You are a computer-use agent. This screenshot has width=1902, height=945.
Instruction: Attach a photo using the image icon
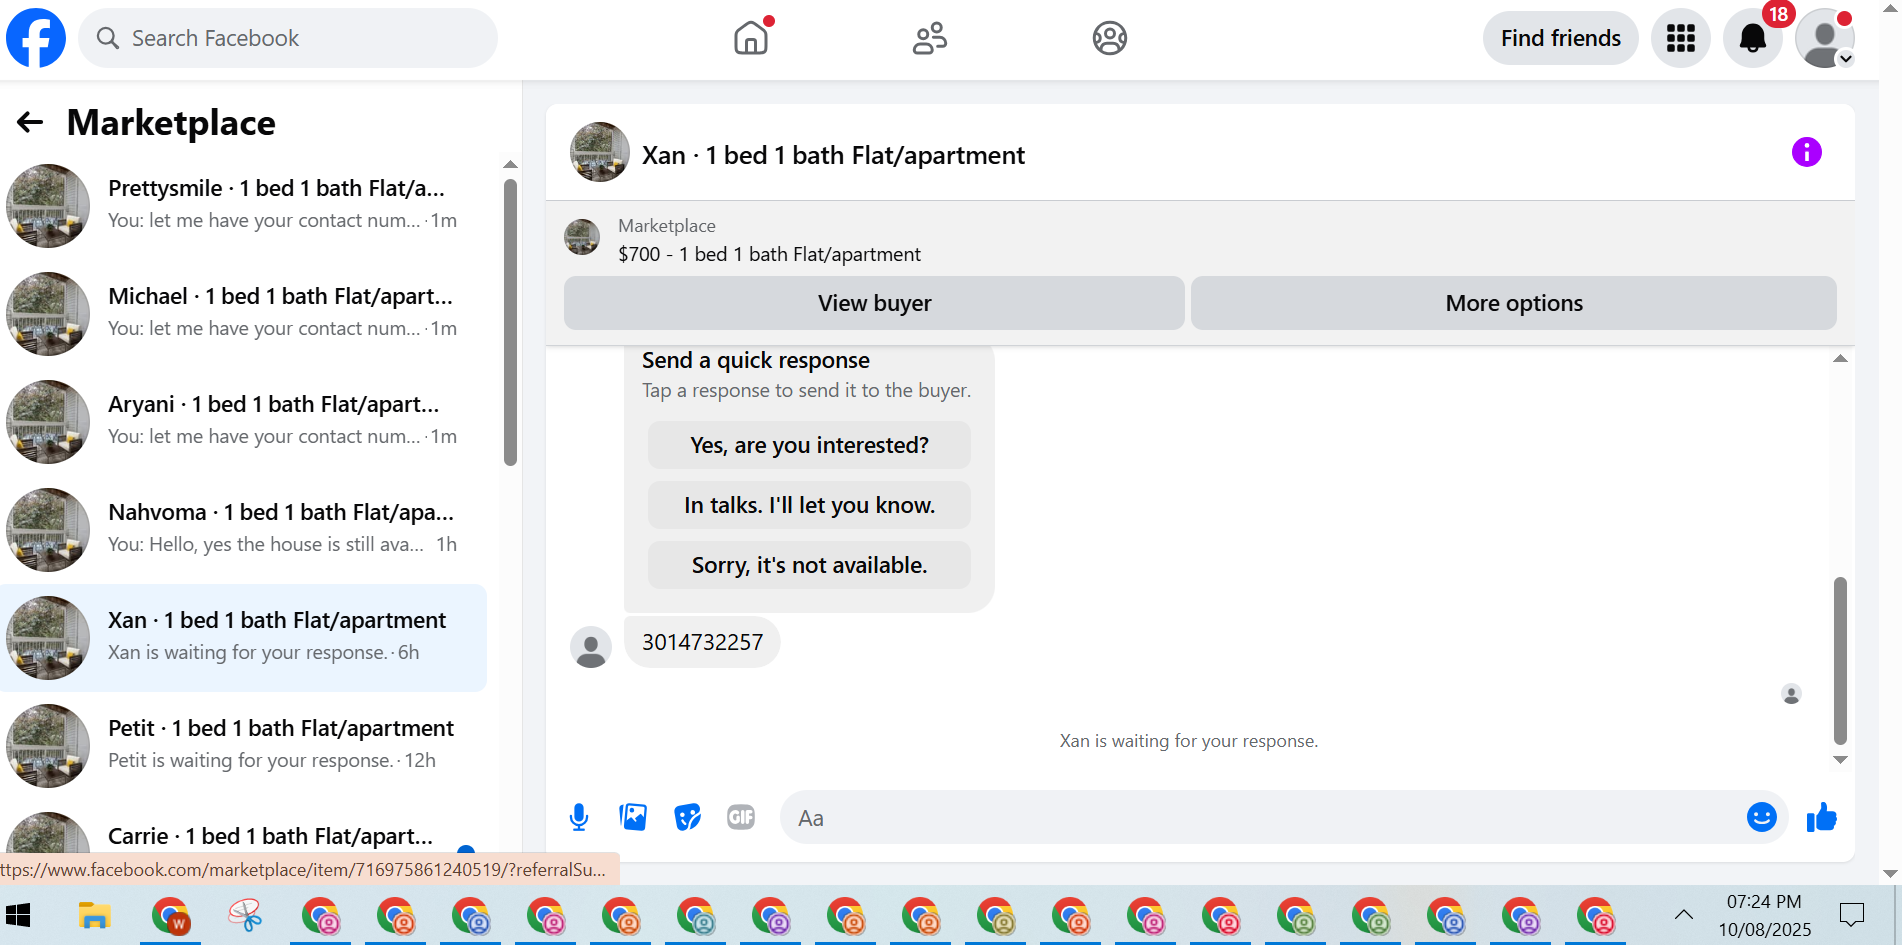633,817
